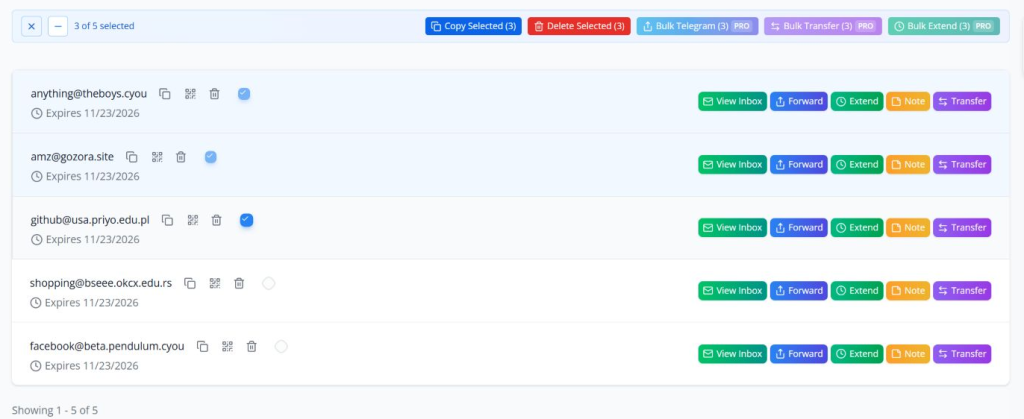Click the facebook@beta.pendulum.cyou email text
This screenshot has width=1024, height=419.
point(107,347)
